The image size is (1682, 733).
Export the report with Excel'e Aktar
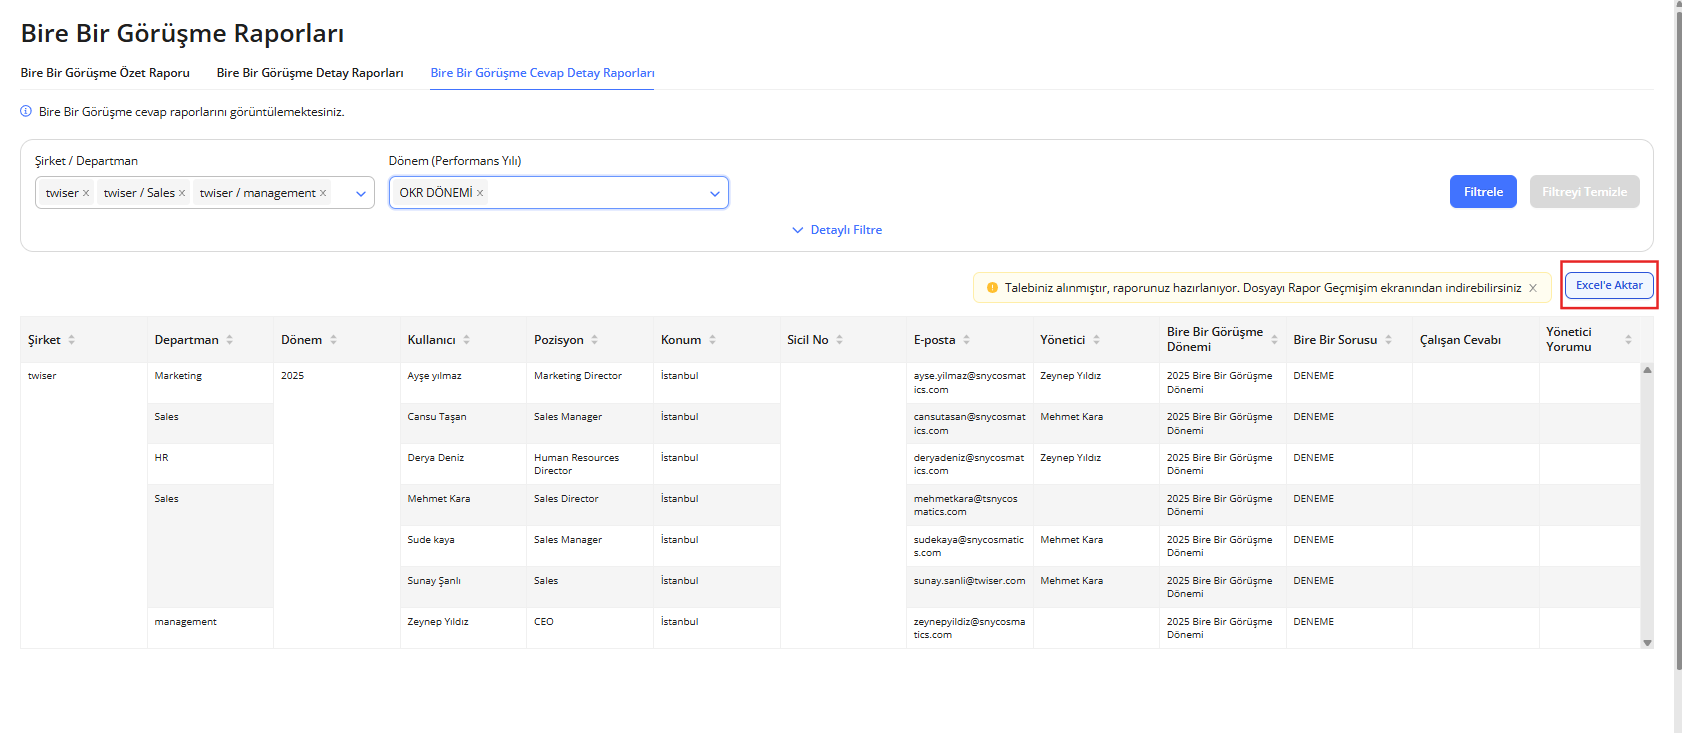click(x=1609, y=285)
